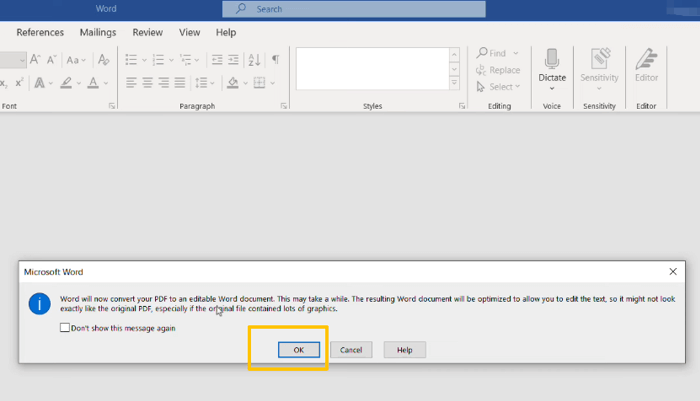Open Text Effects dropdown arrow
Image resolution: width=700 pixels, height=401 pixels.
[50, 83]
